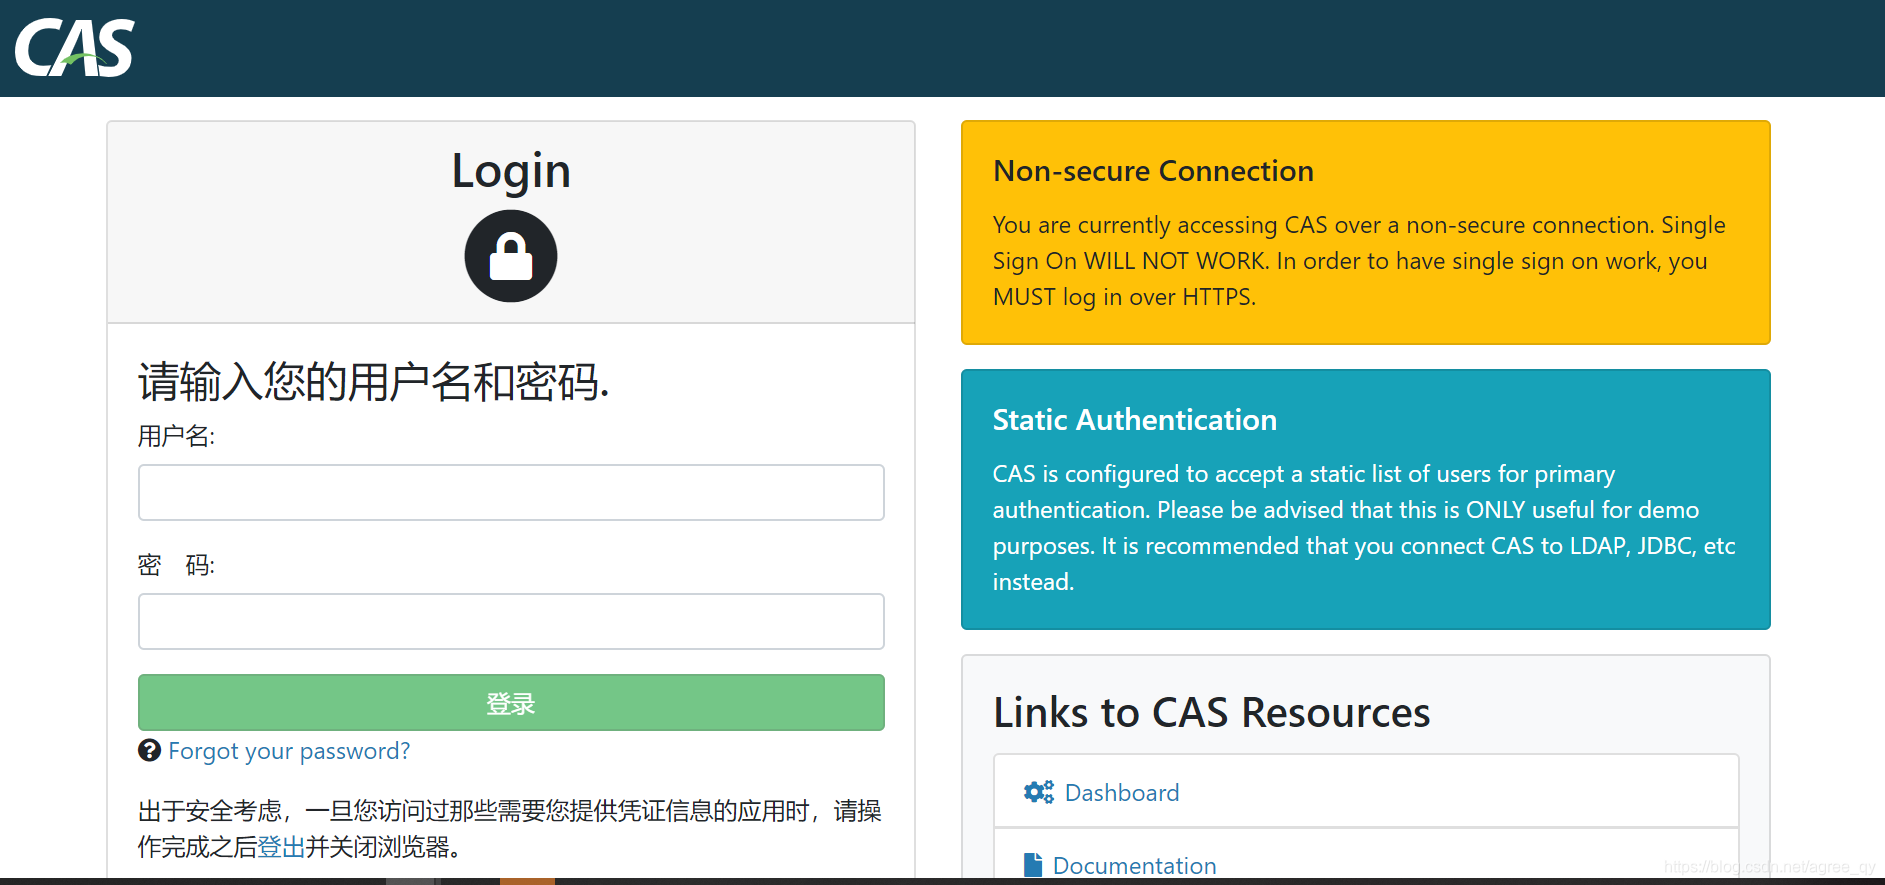The width and height of the screenshot is (1885, 885).
Task: Click the static list of users paragraph
Action: 1364,528
